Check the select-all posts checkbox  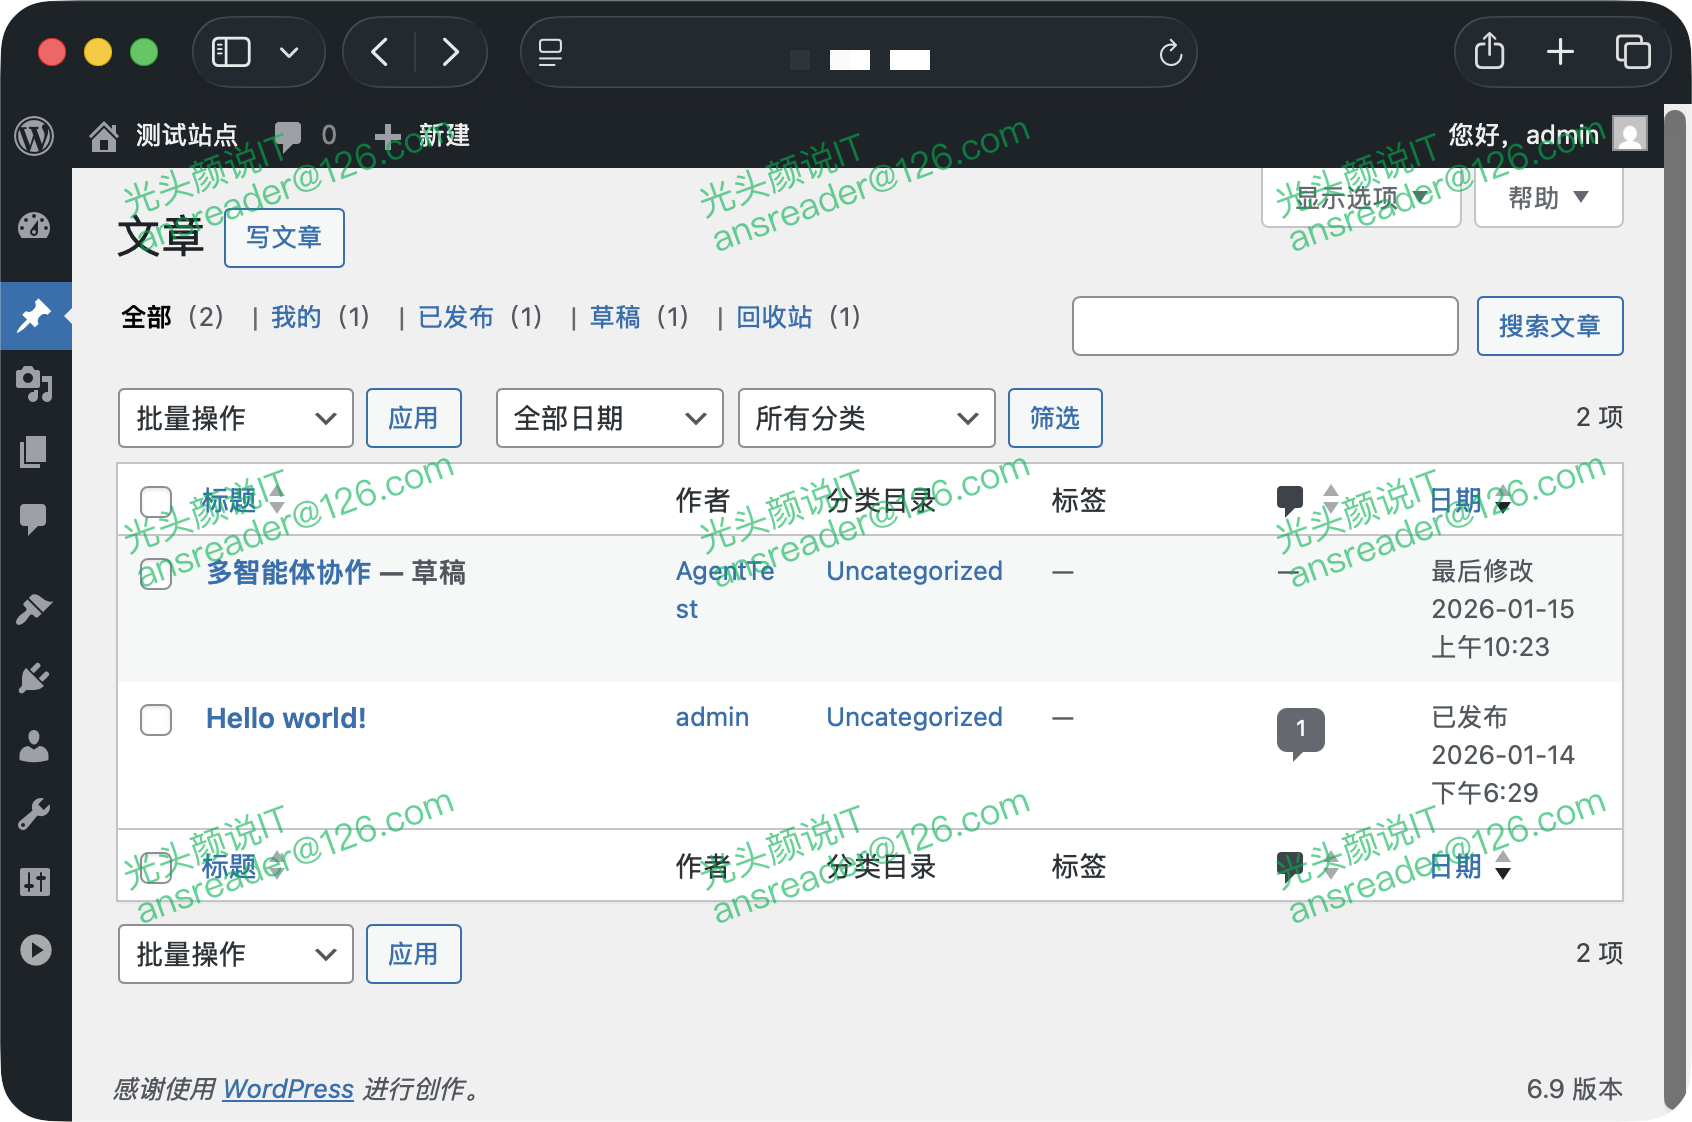click(155, 500)
